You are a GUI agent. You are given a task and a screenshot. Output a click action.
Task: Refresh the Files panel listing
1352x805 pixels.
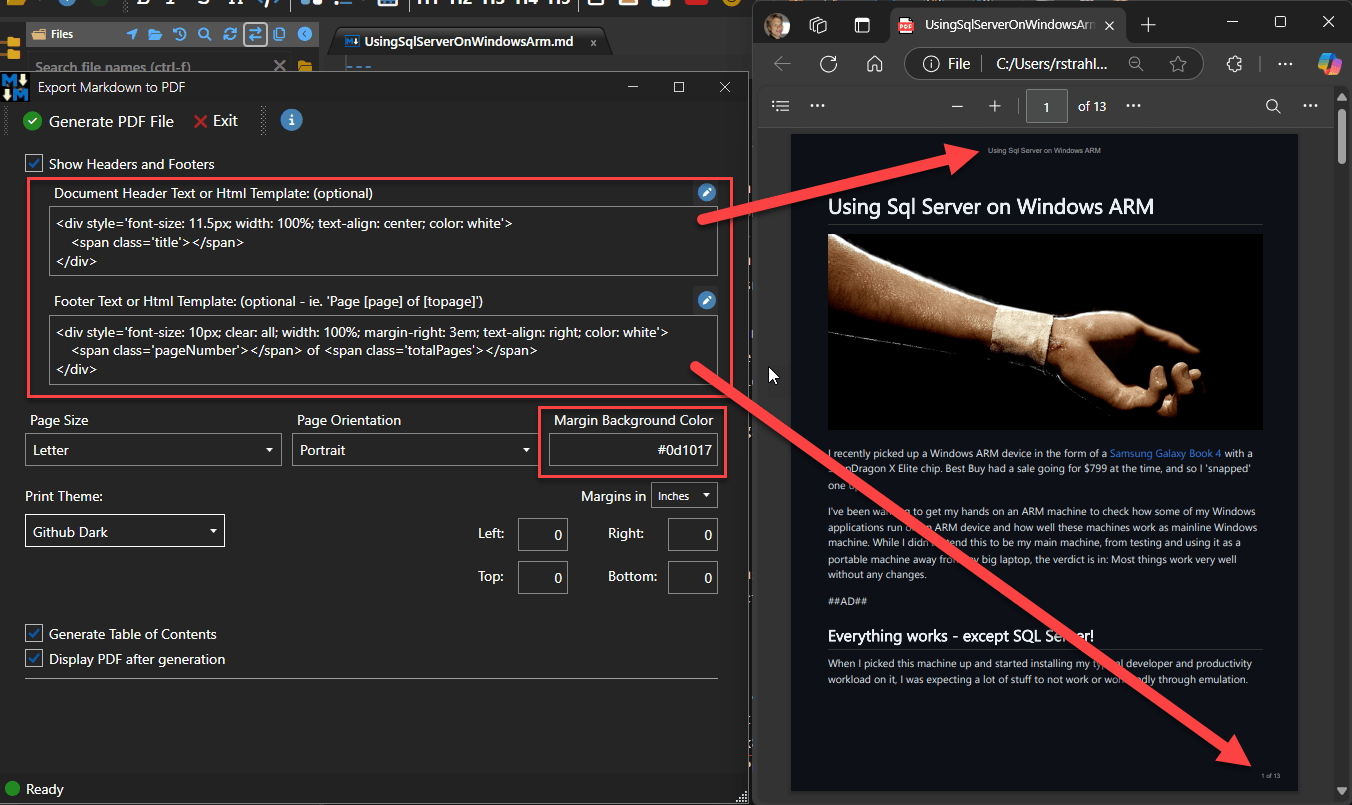230,34
